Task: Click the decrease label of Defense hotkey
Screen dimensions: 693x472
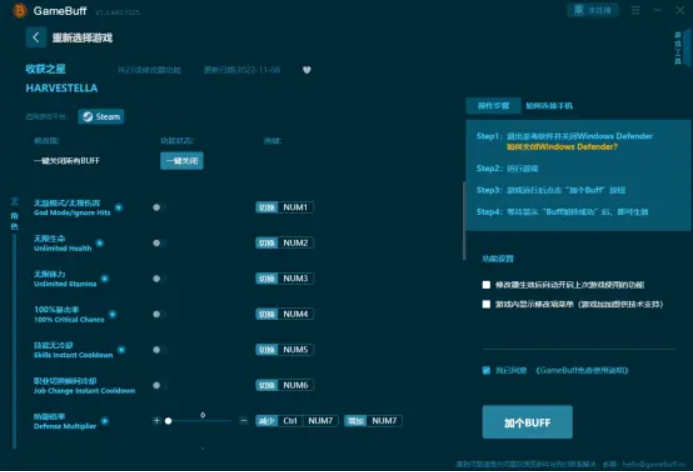Action: pyautogui.click(x=267, y=421)
